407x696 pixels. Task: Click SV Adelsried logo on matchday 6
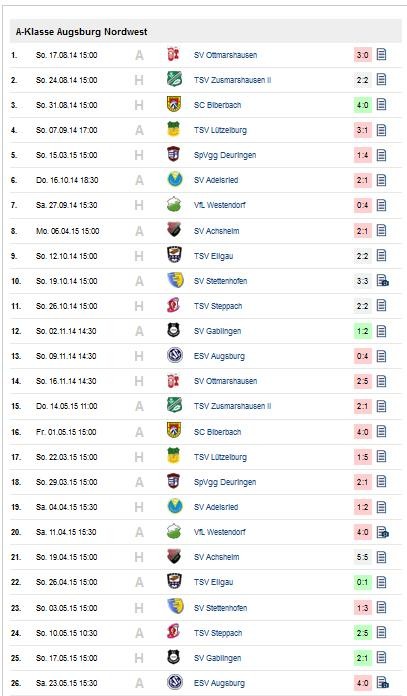(174, 180)
